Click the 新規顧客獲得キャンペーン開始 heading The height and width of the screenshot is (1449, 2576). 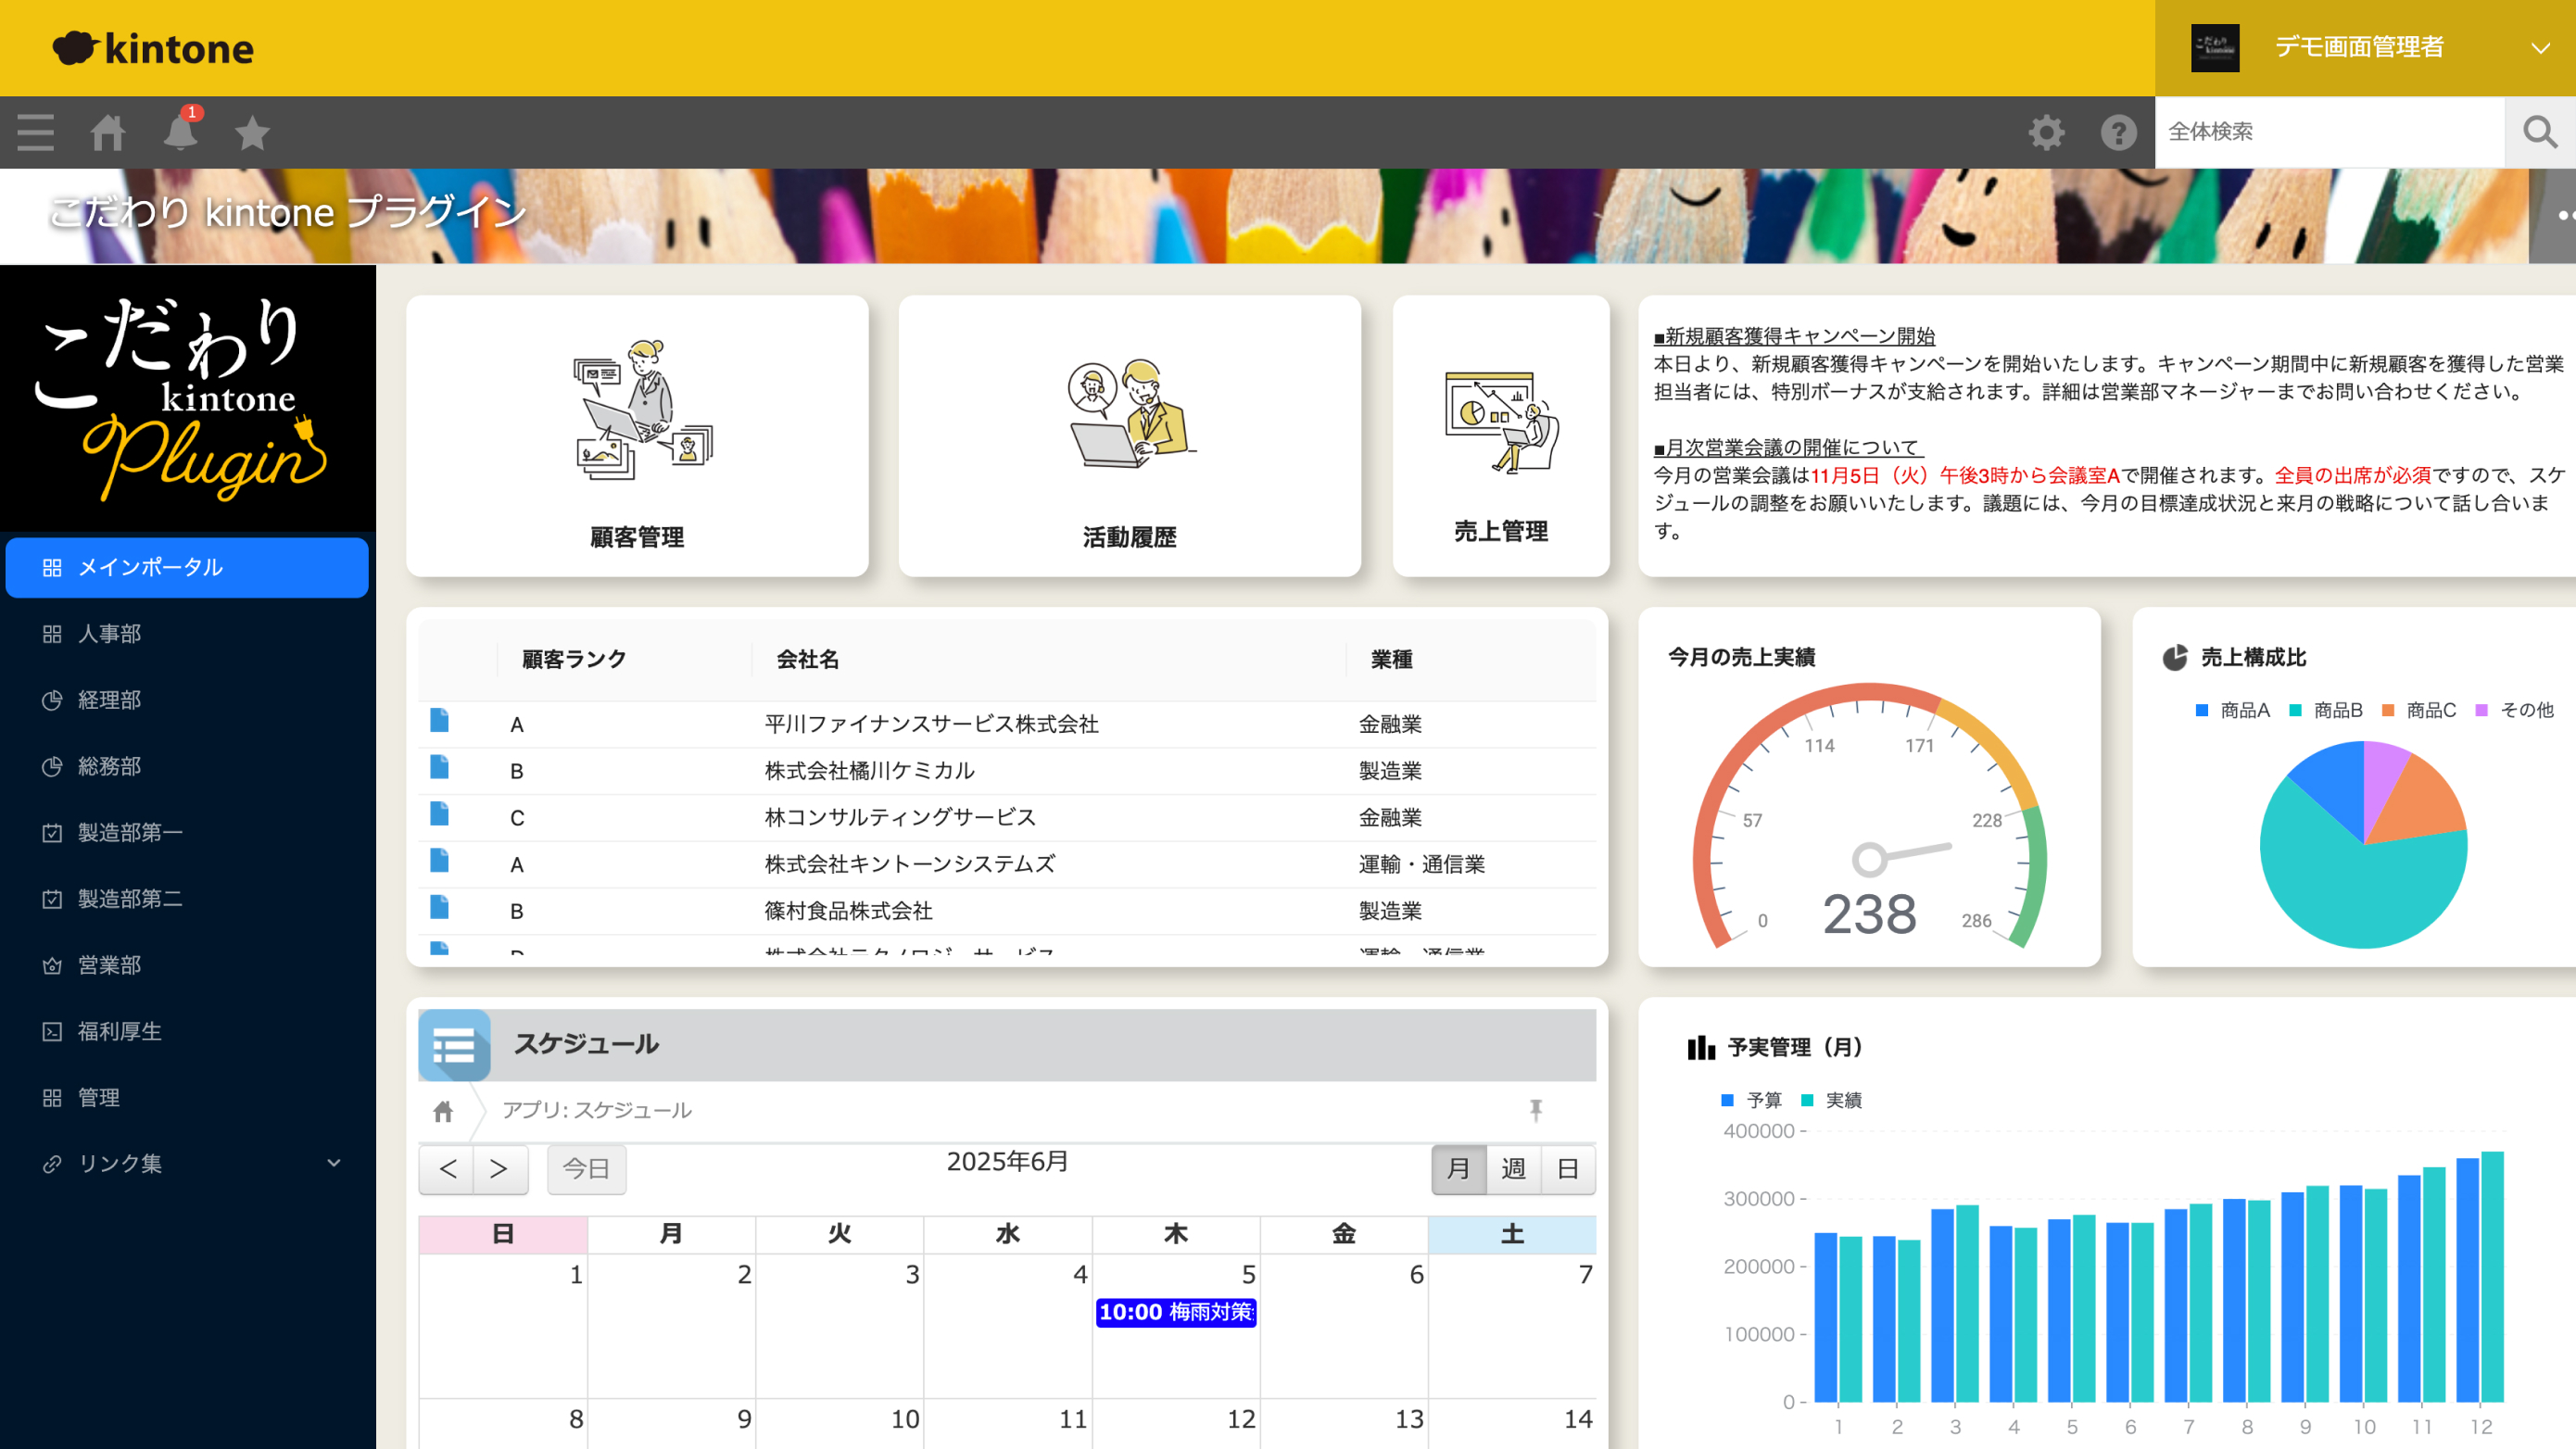tap(1794, 336)
